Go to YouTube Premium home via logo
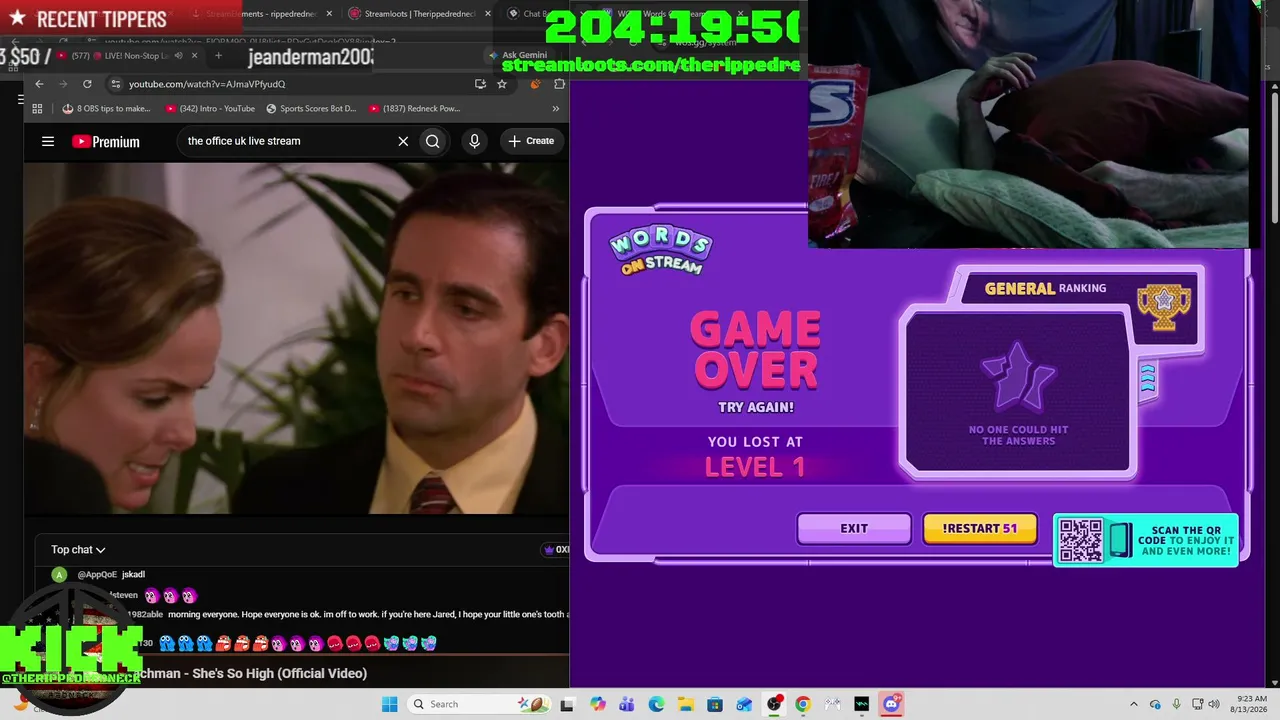Image resolution: width=1280 pixels, height=720 pixels. [x=106, y=142]
